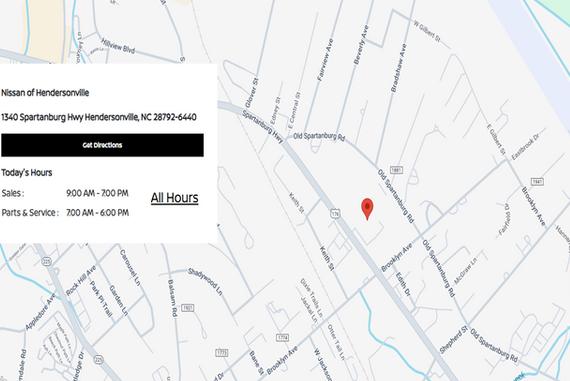
Task: Click the US 176 highway shield icon
Action: pyautogui.click(x=335, y=213)
